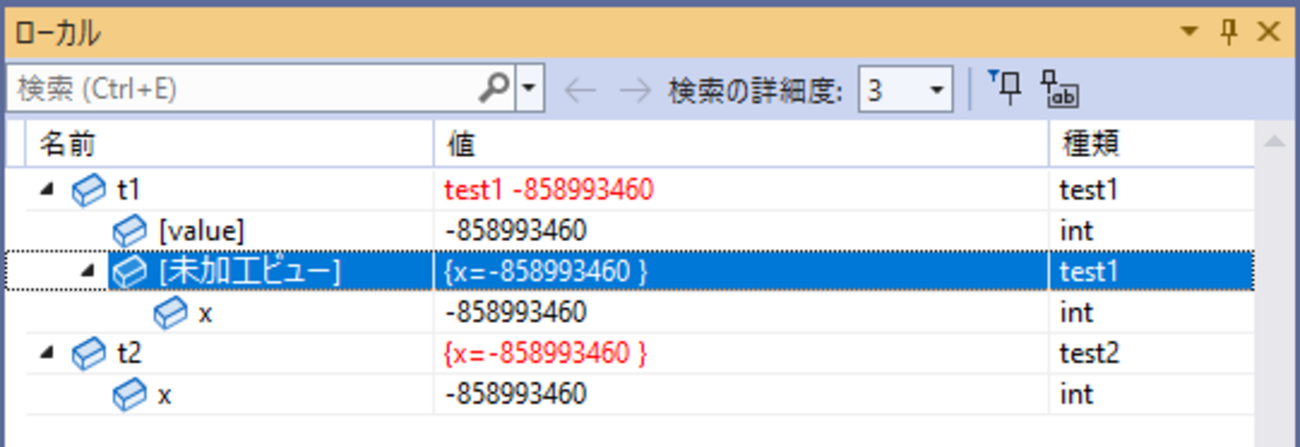Image resolution: width=1300 pixels, height=447 pixels.
Task: Click the test1 type cell of t1
Action: click(x=1089, y=189)
